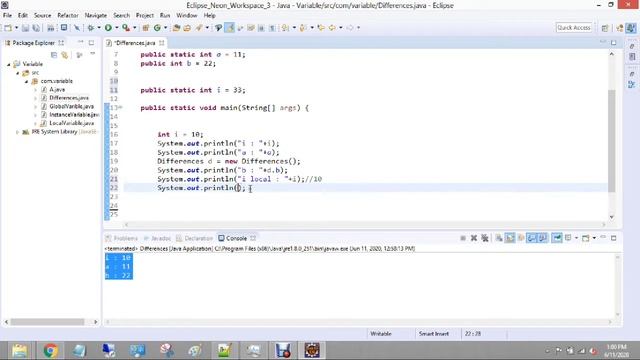Minimize the Package Explorer view
This screenshot has width=640, height=360.
point(80,42)
